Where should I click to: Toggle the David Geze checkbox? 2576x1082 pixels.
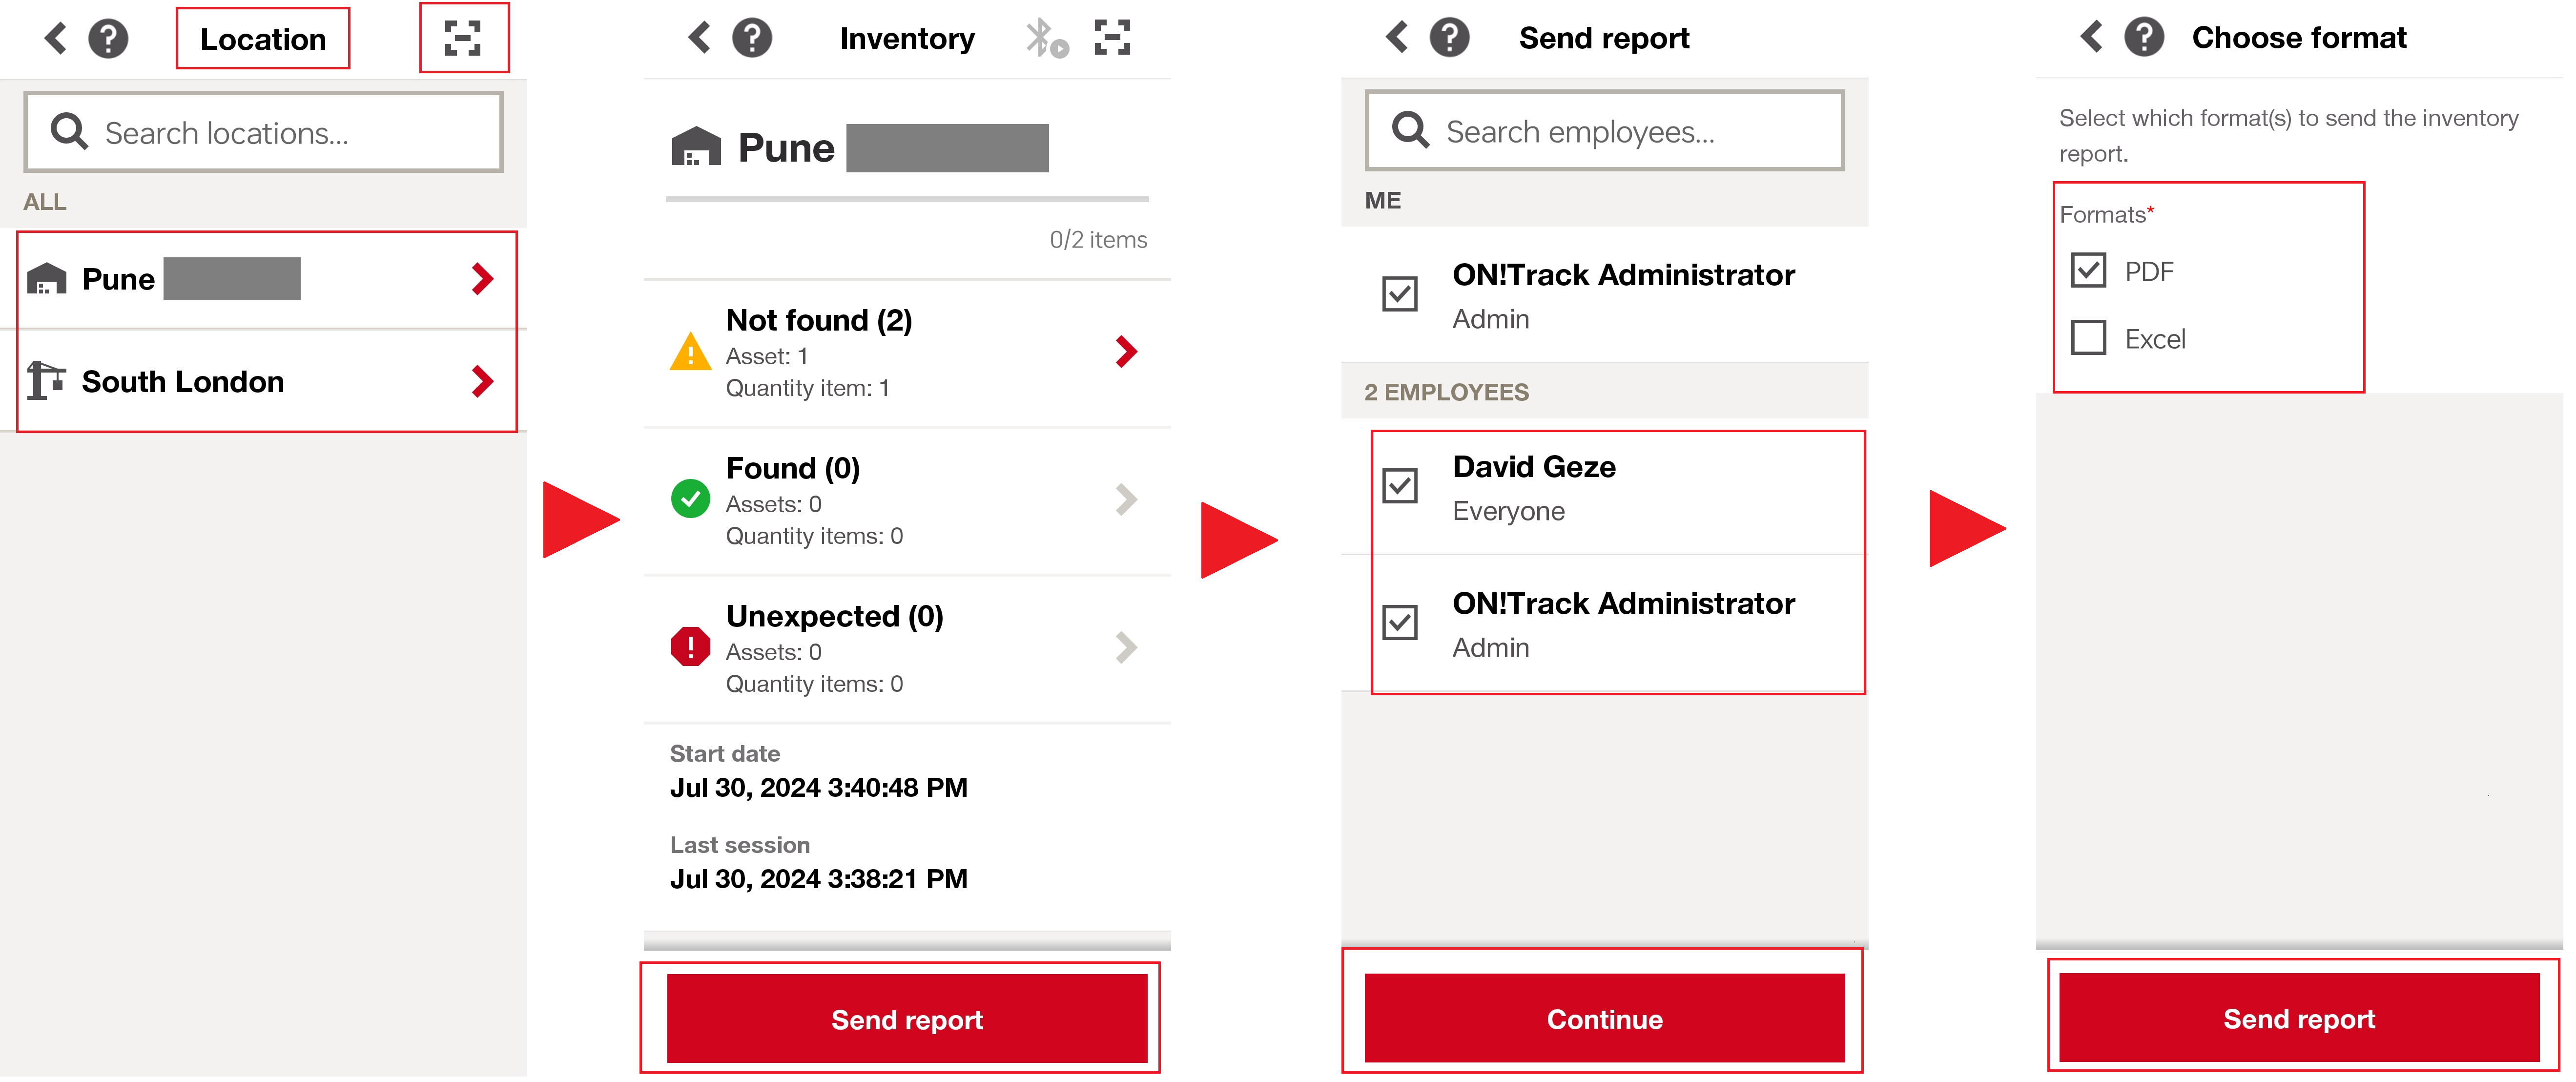tap(1400, 486)
